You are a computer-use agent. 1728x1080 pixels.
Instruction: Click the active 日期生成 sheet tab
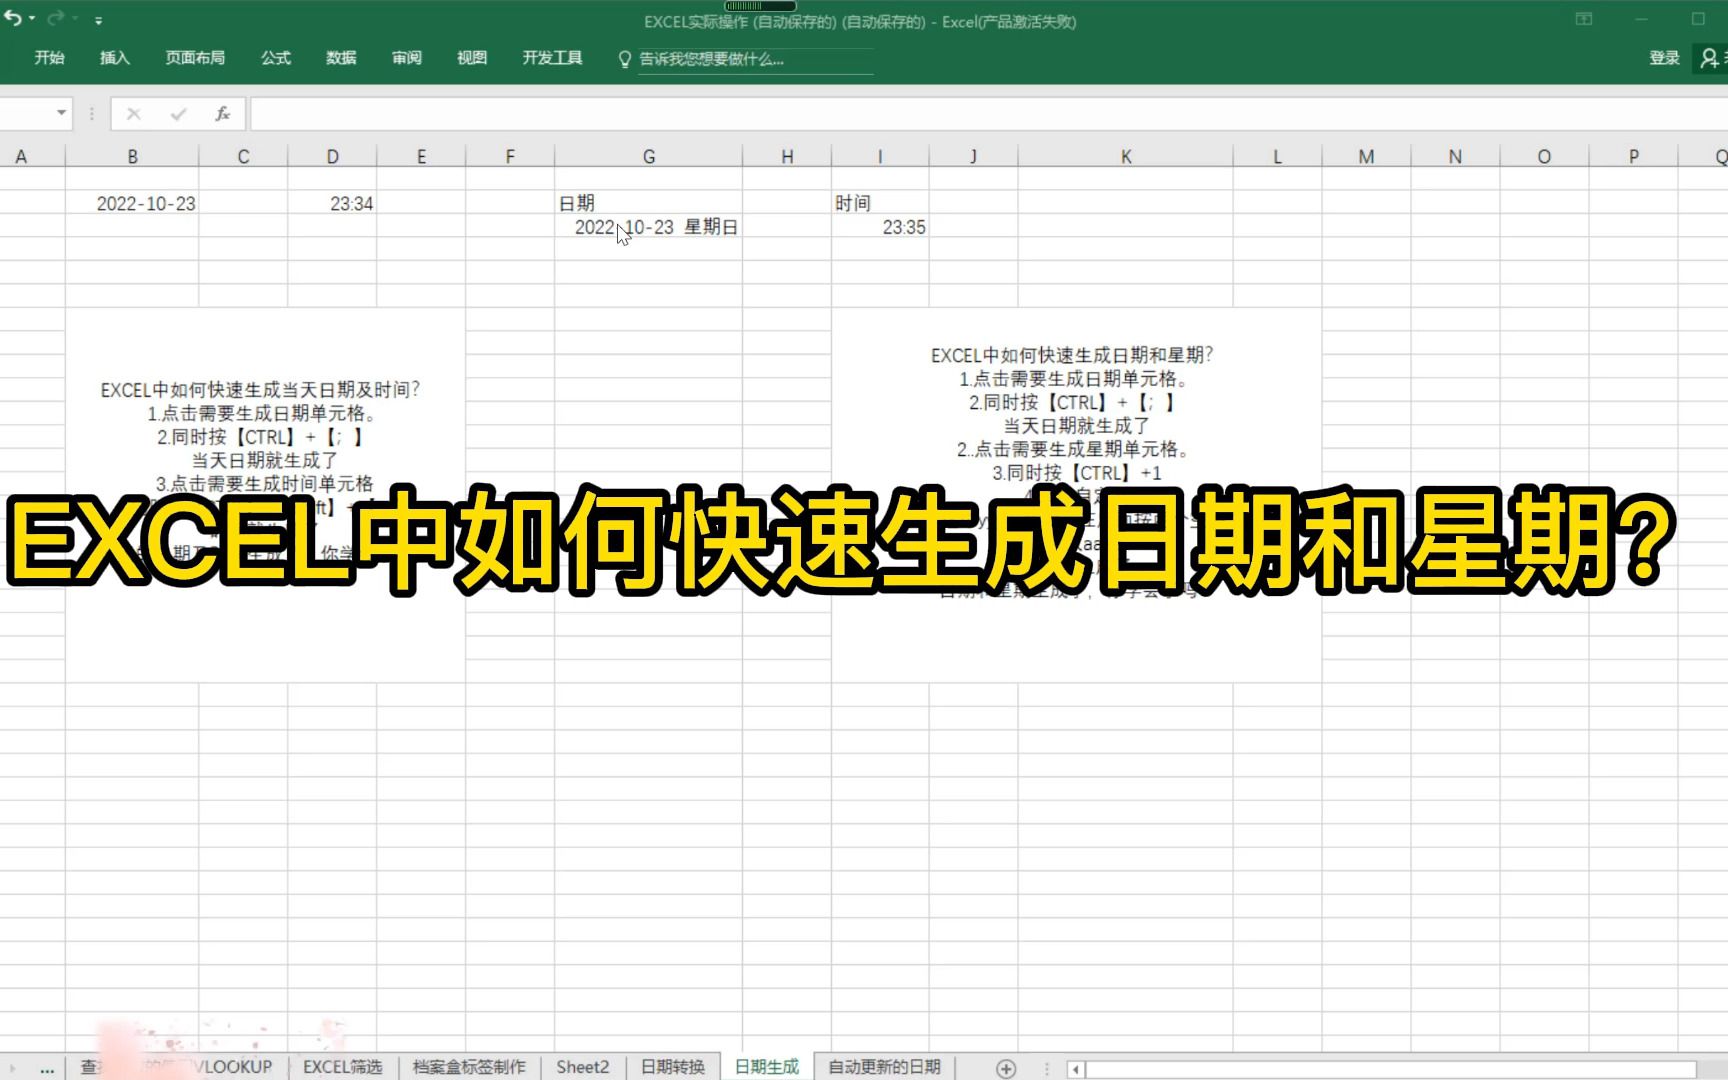(767, 1067)
